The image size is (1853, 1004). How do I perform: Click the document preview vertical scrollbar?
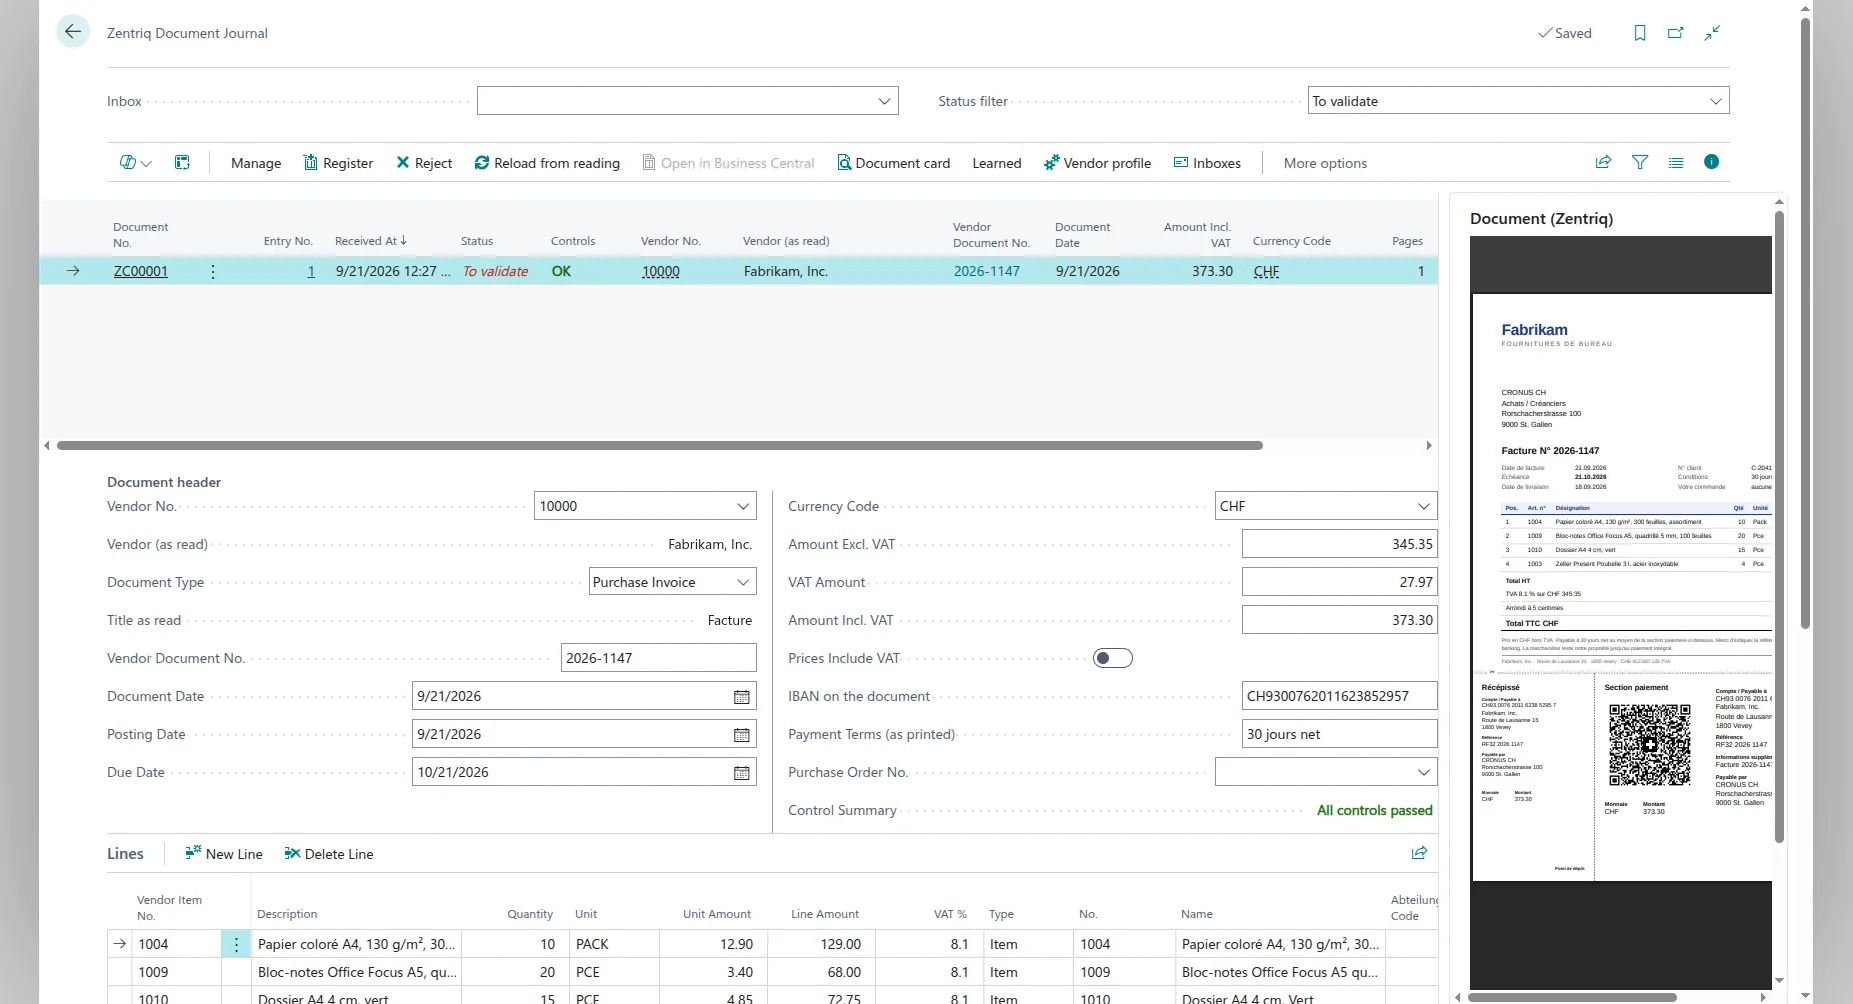1779,526
